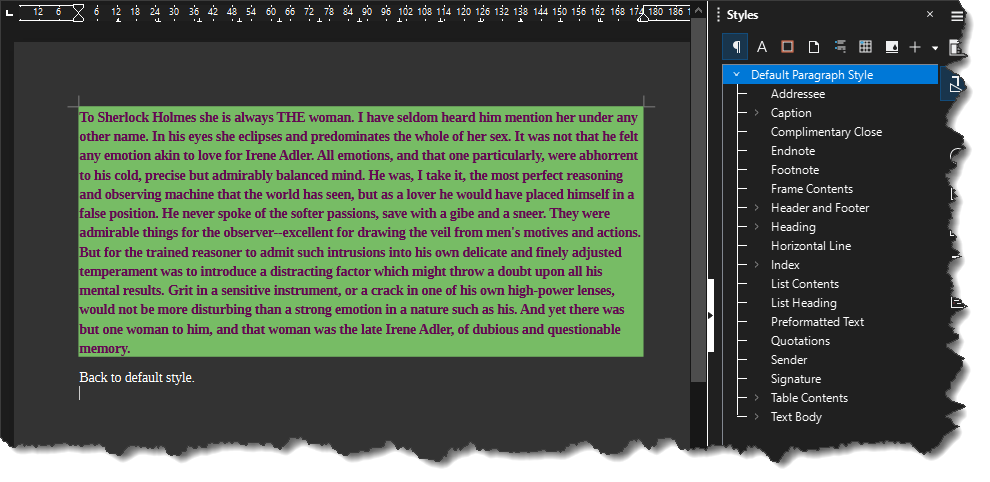Select the Addressee style
The image size is (990, 482).
798,93
